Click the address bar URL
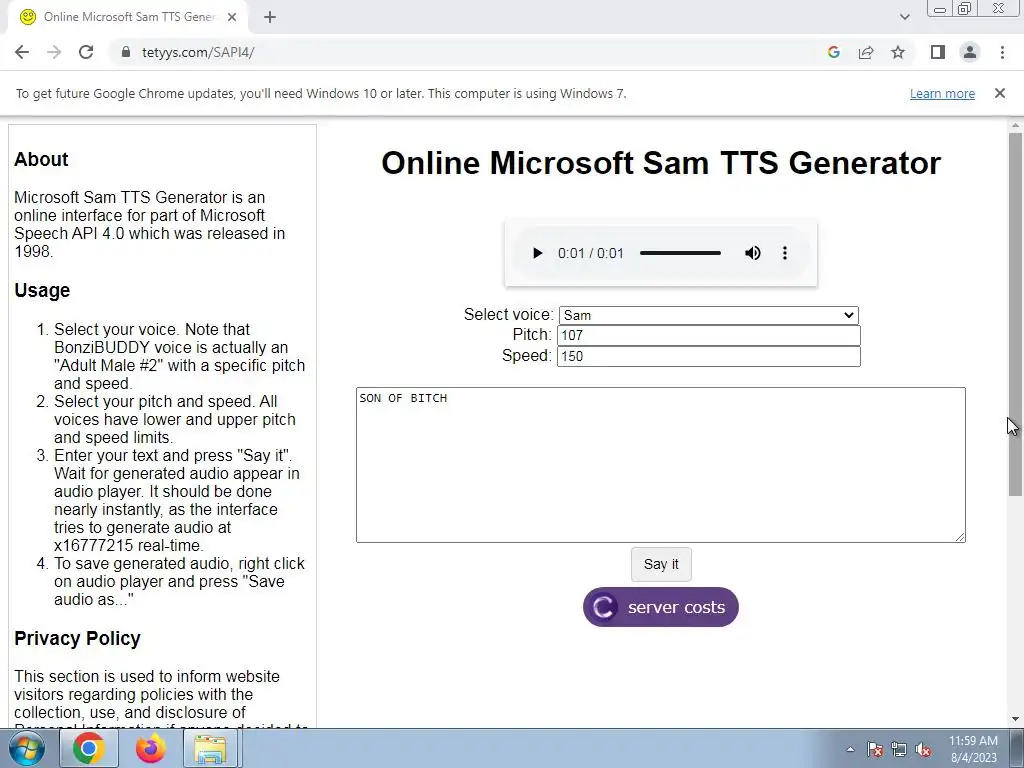Viewport: 1024px width, 768px height. coord(198,52)
